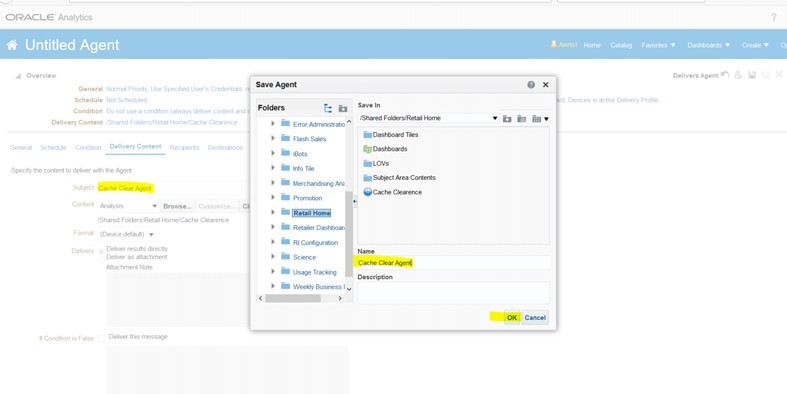787x394 pixels.
Task: Switch to the Condition tab
Action: pyautogui.click(x=88, y=148)
